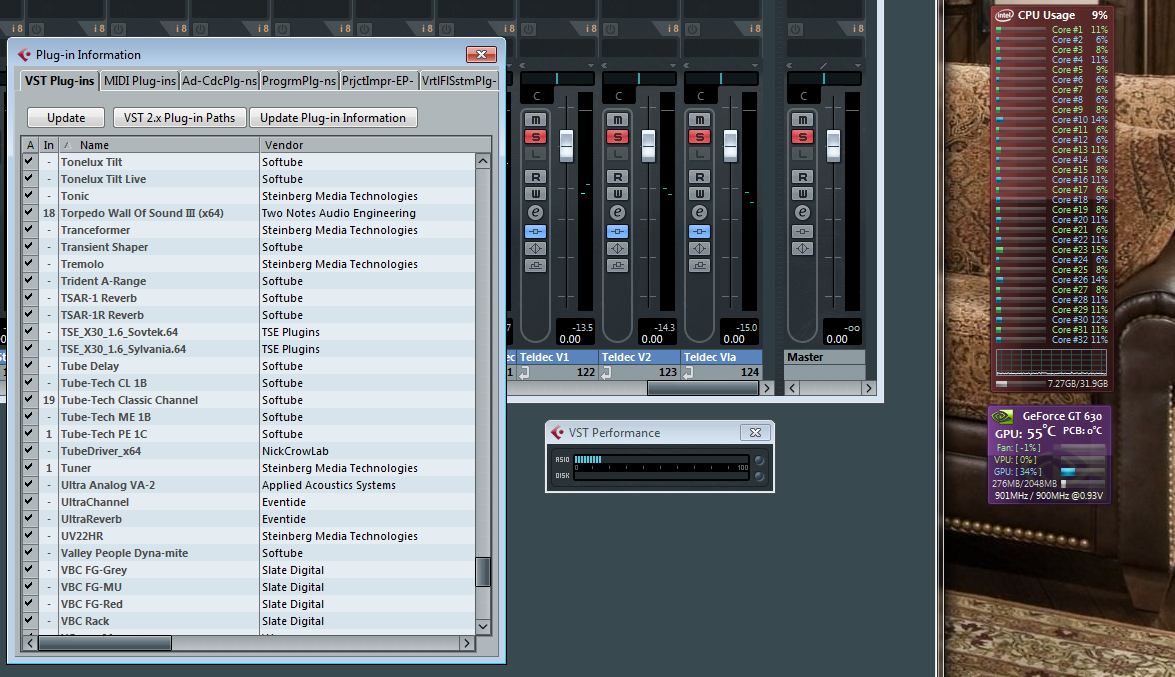
Task: Click the sends-state icon on Teldec V2
Action: pyautogui.click(x=617, y=265)
